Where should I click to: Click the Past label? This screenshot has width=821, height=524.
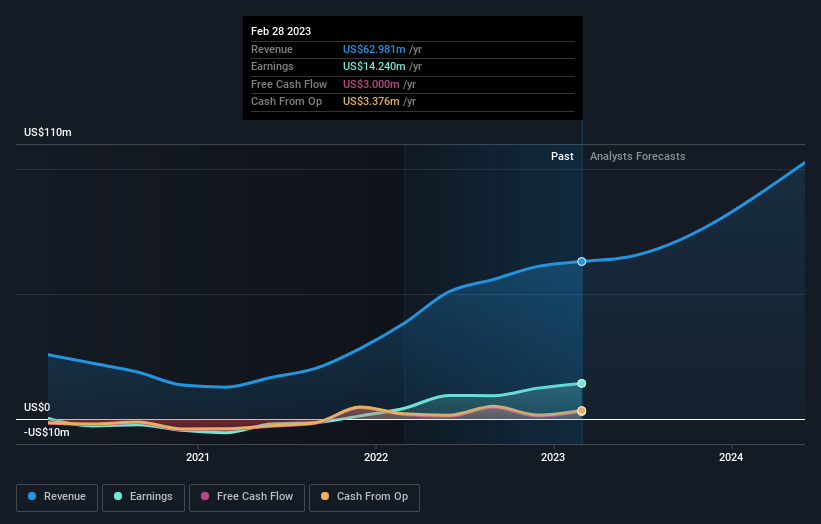[x=562, y=156]
